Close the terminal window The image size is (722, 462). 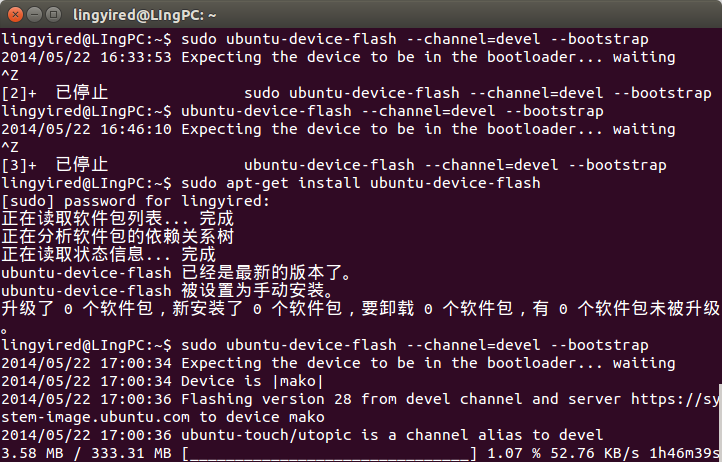tap(13, 14)
